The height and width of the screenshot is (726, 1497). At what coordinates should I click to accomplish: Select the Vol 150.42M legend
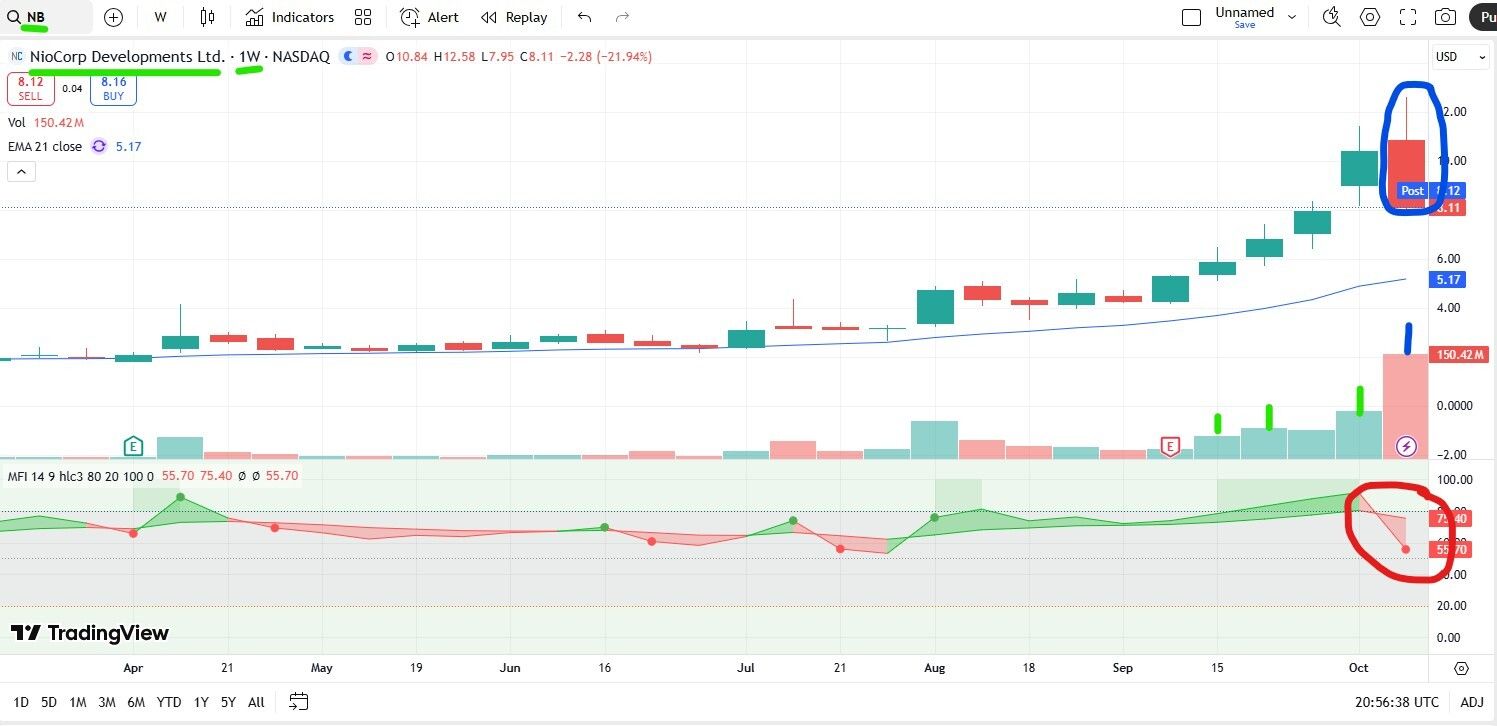click(46, 122)
